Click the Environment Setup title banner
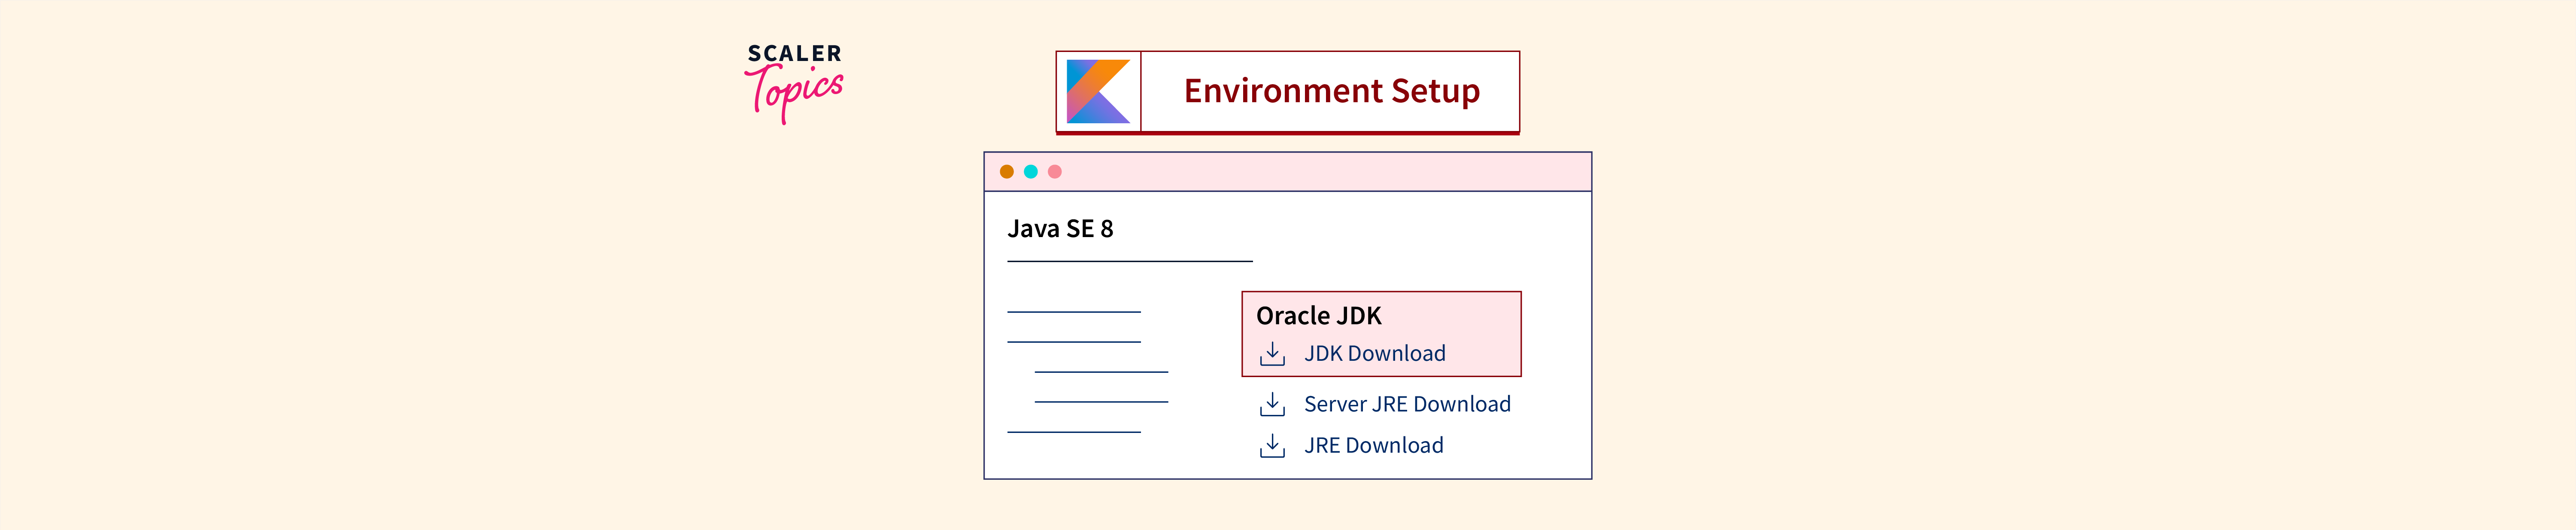This screenshot has width=2576, height=530. coord(1331,91)
